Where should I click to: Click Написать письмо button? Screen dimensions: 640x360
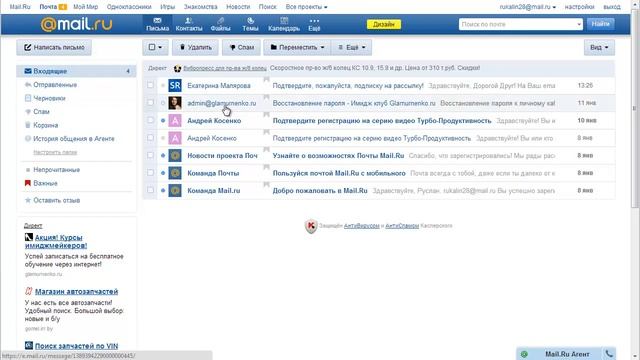pyautogui.click(x=54, y=47)
